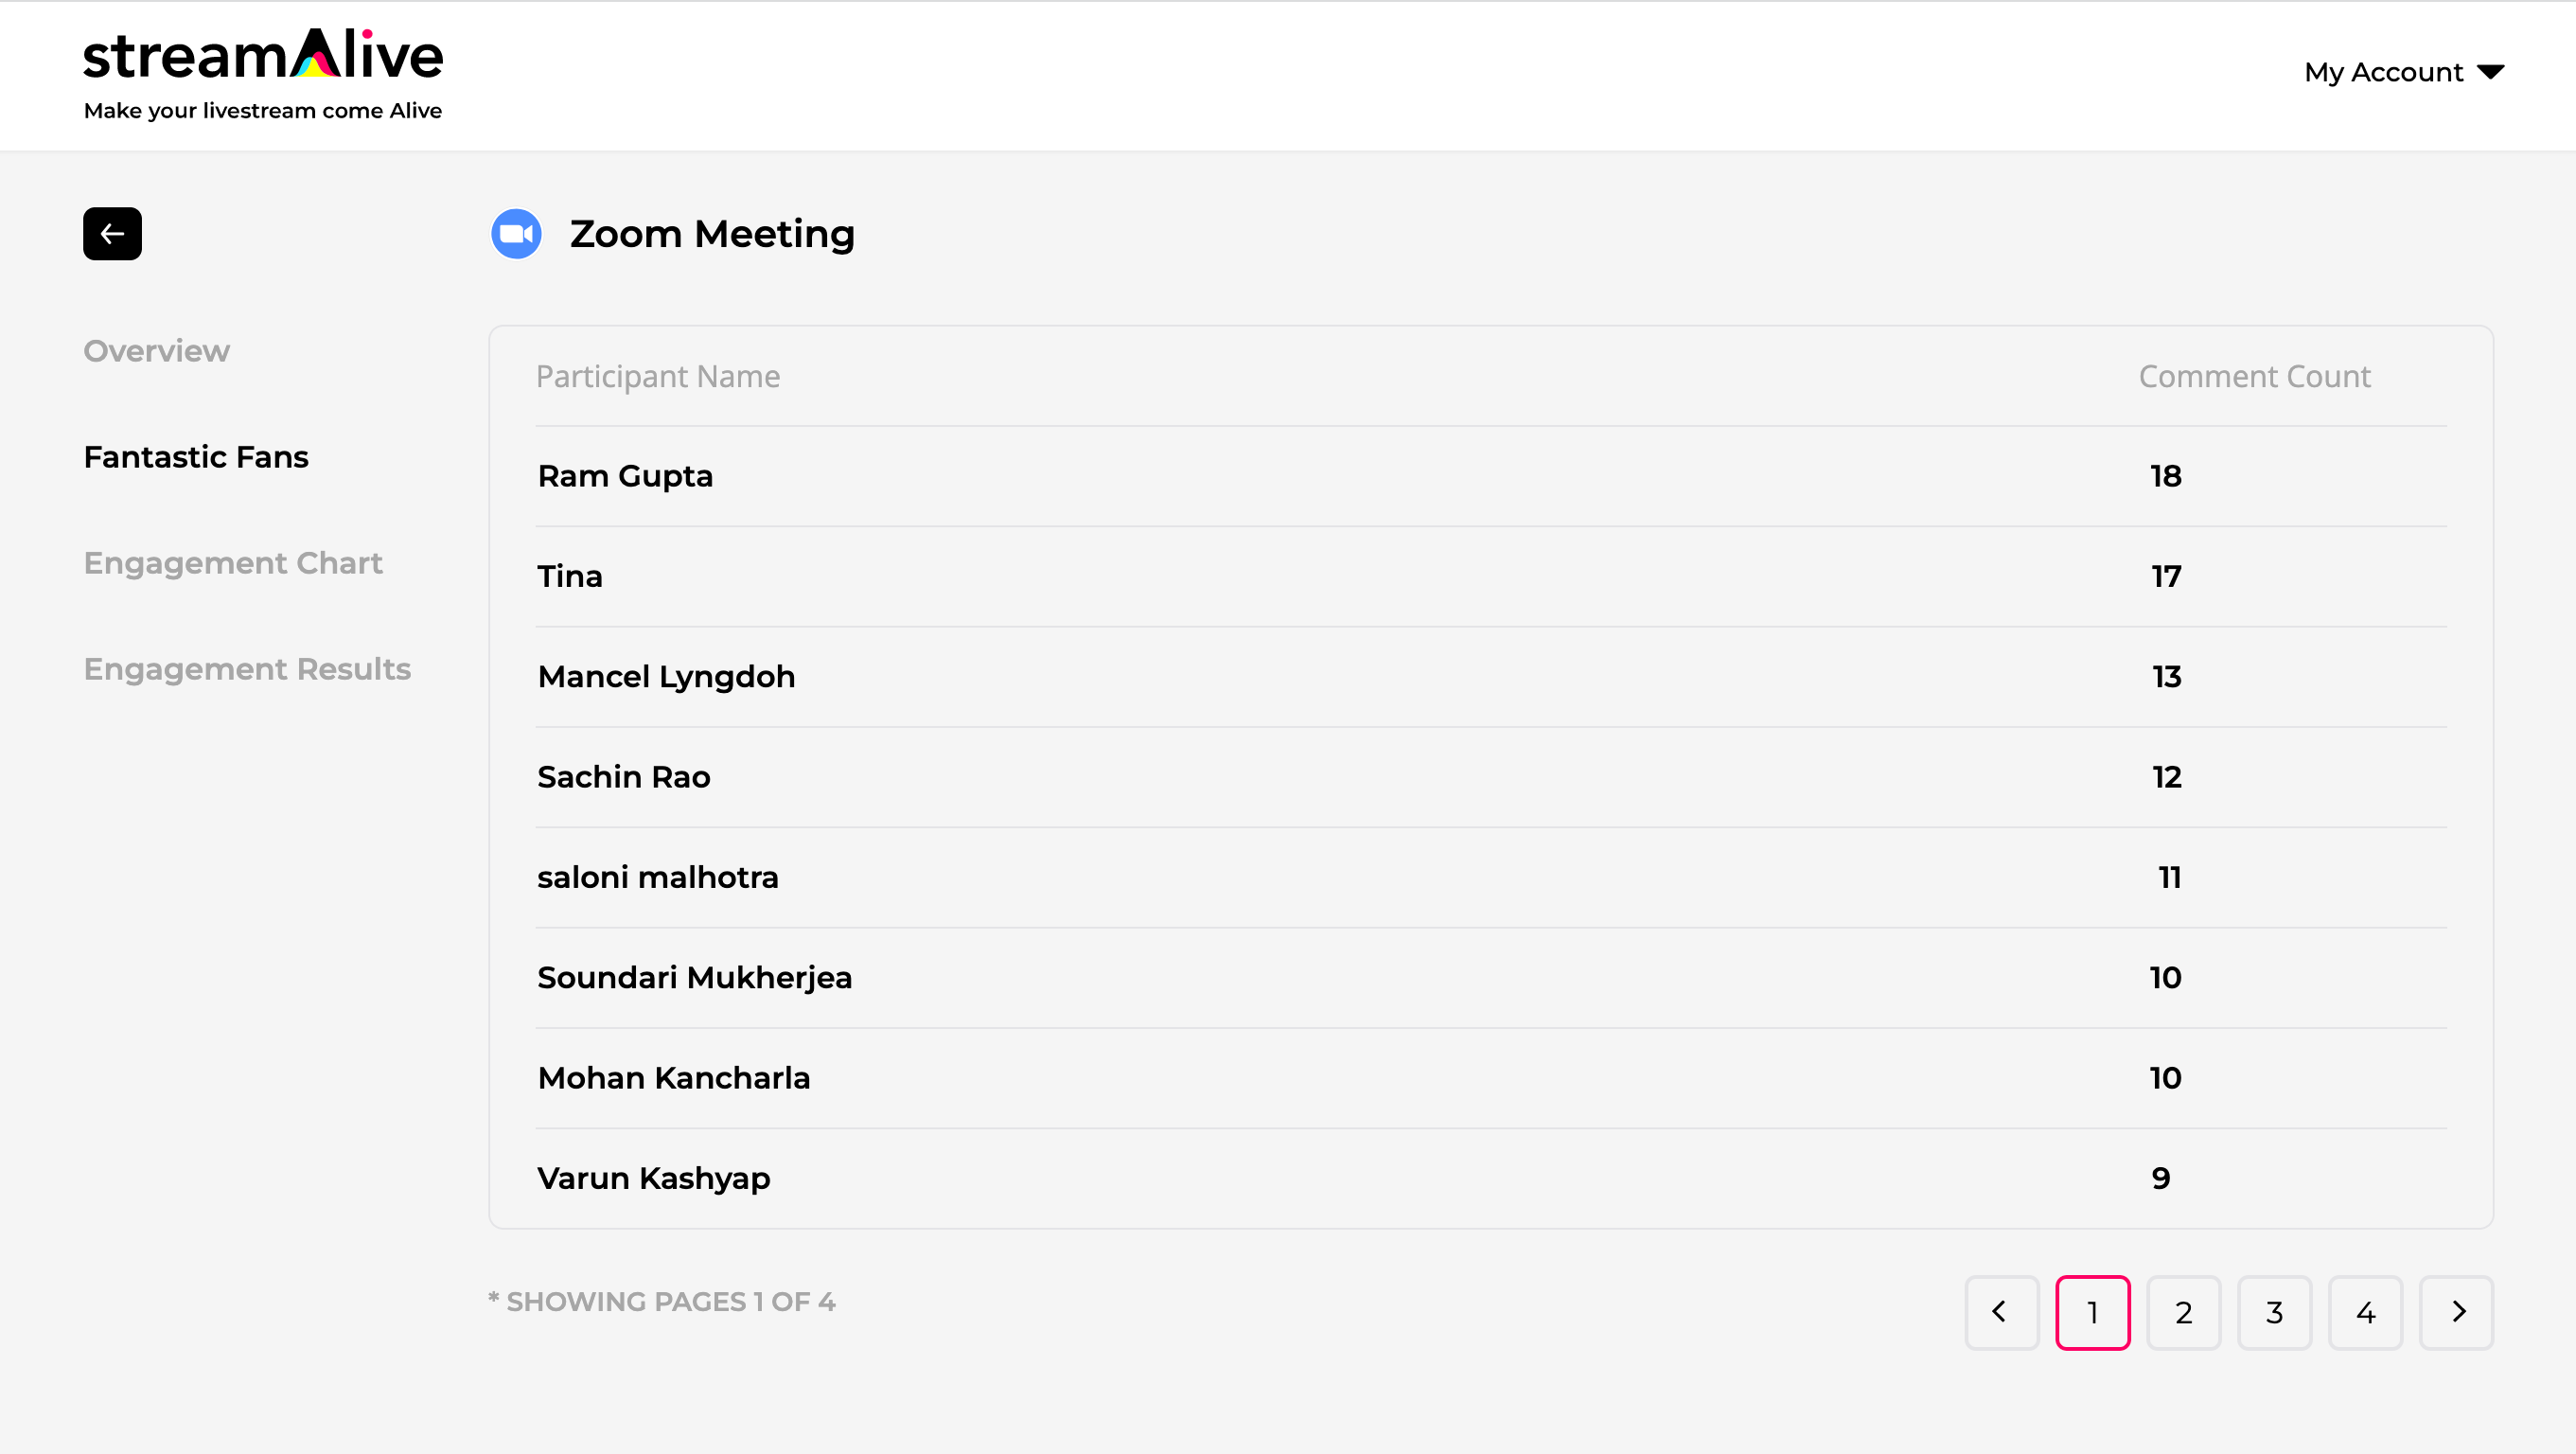Viewport: 2576px width, 1454px height.
Task: Go to the previous page arrow
Action: (2001, 1312)
